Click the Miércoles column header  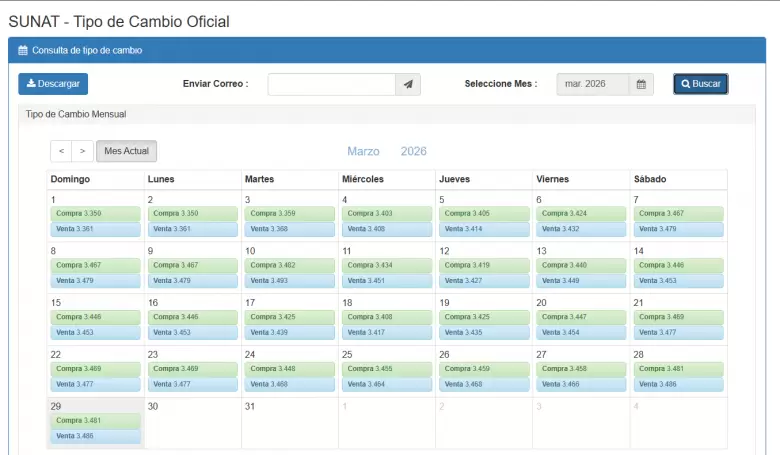pos(363,179)
